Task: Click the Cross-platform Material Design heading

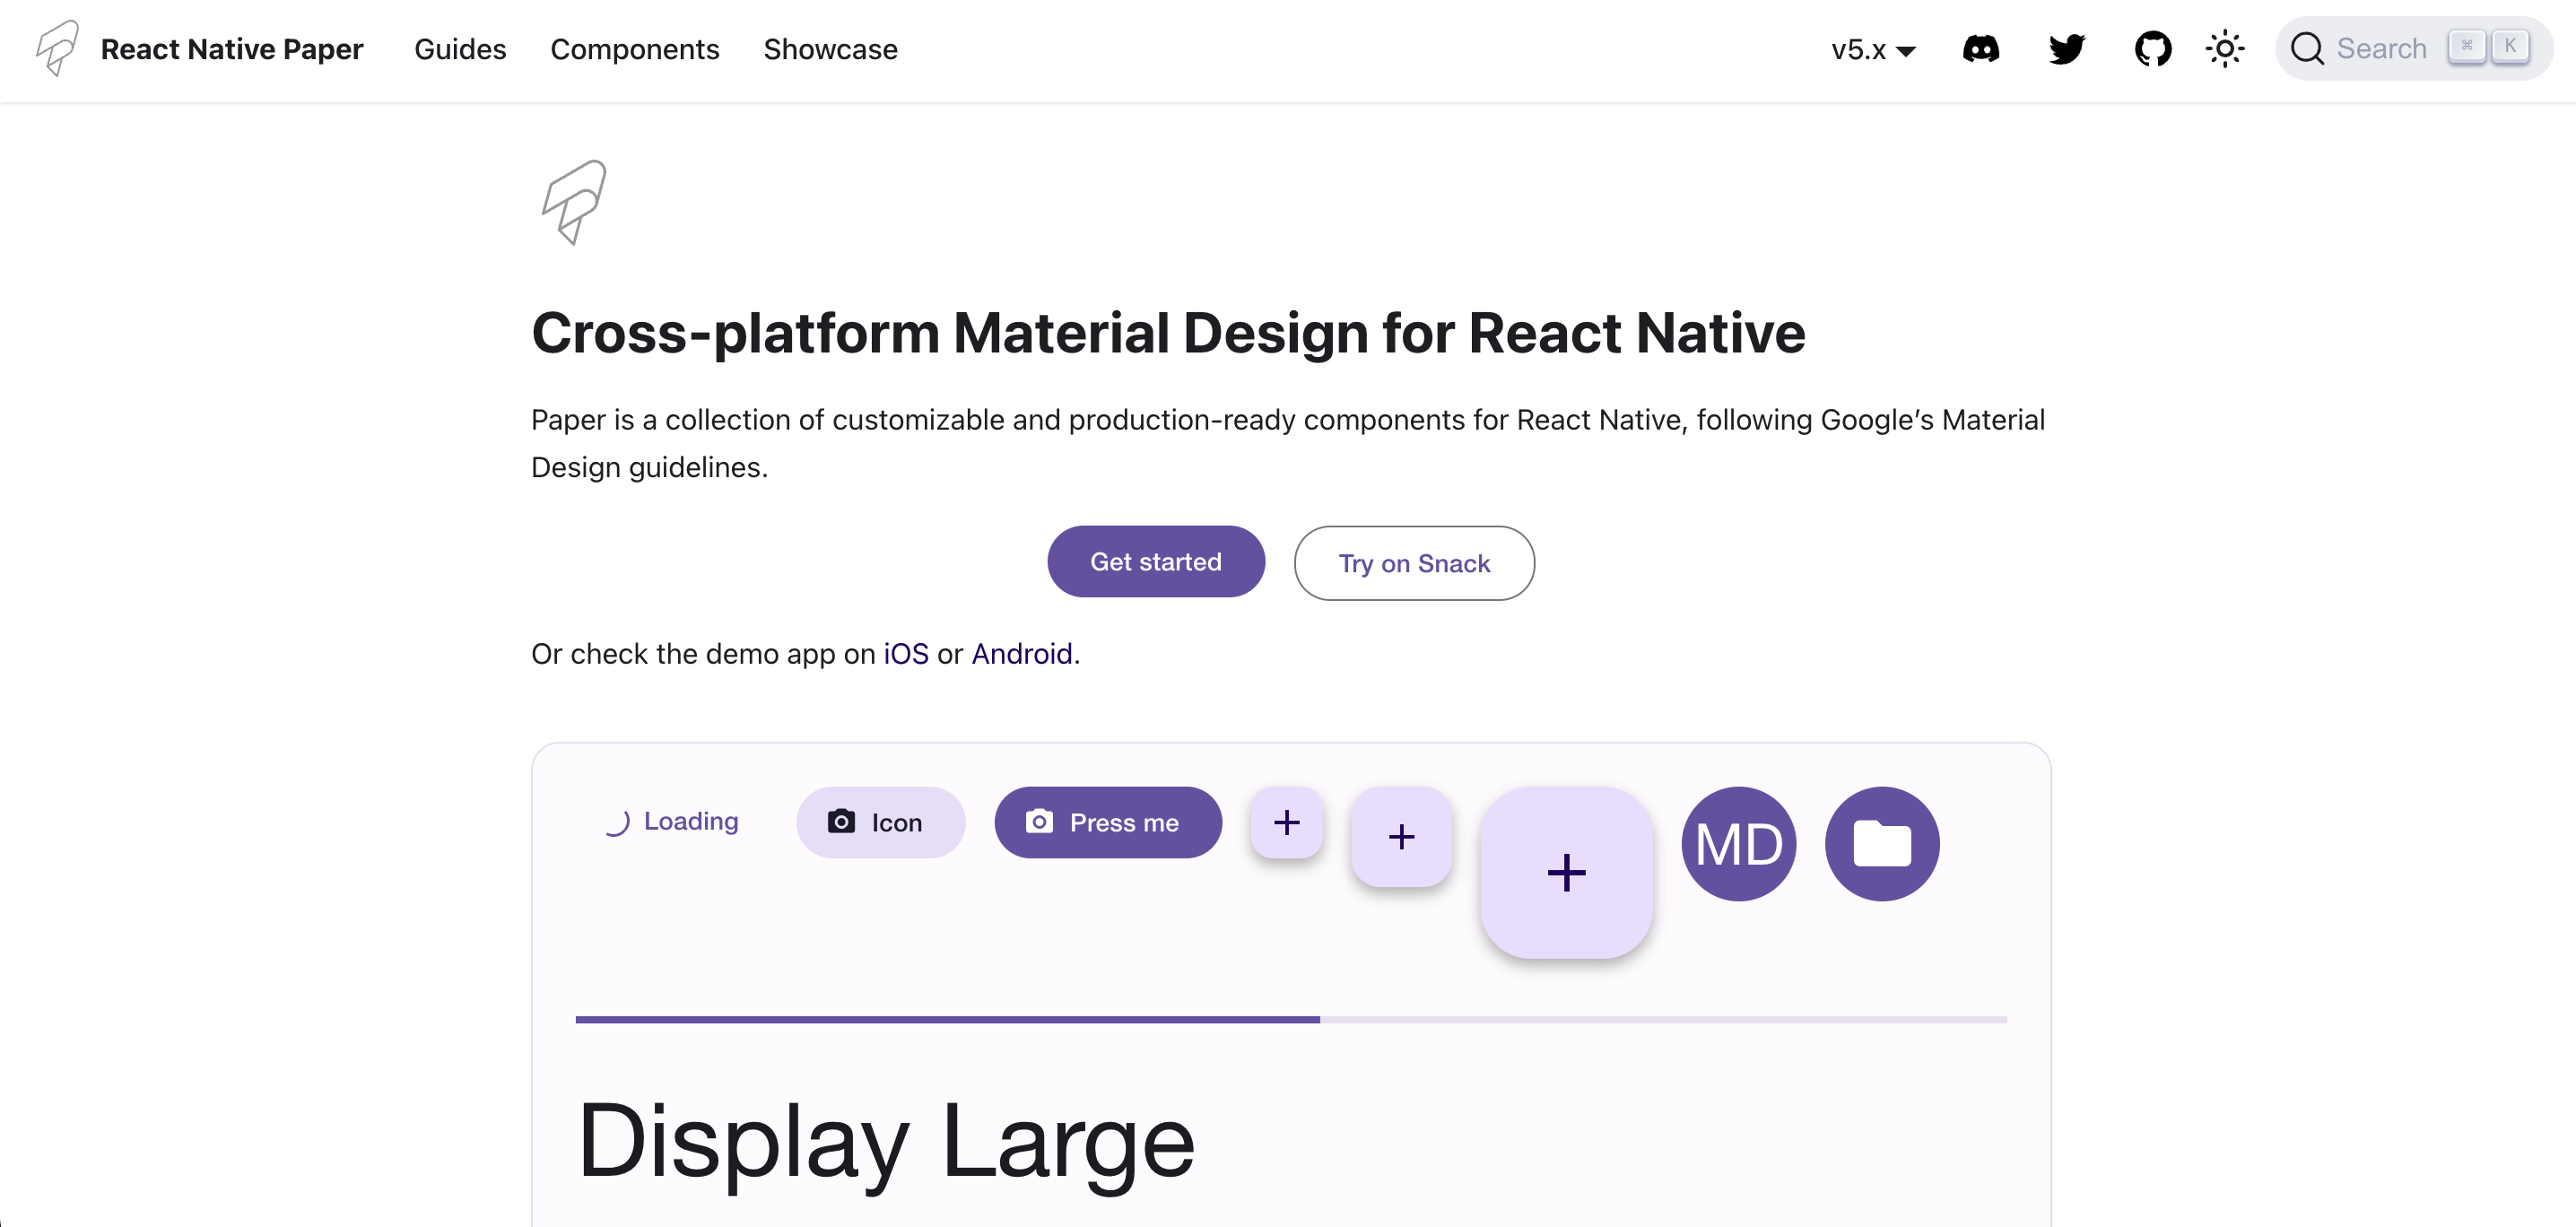Action: pyautogui.click(x=1168, y=333)
